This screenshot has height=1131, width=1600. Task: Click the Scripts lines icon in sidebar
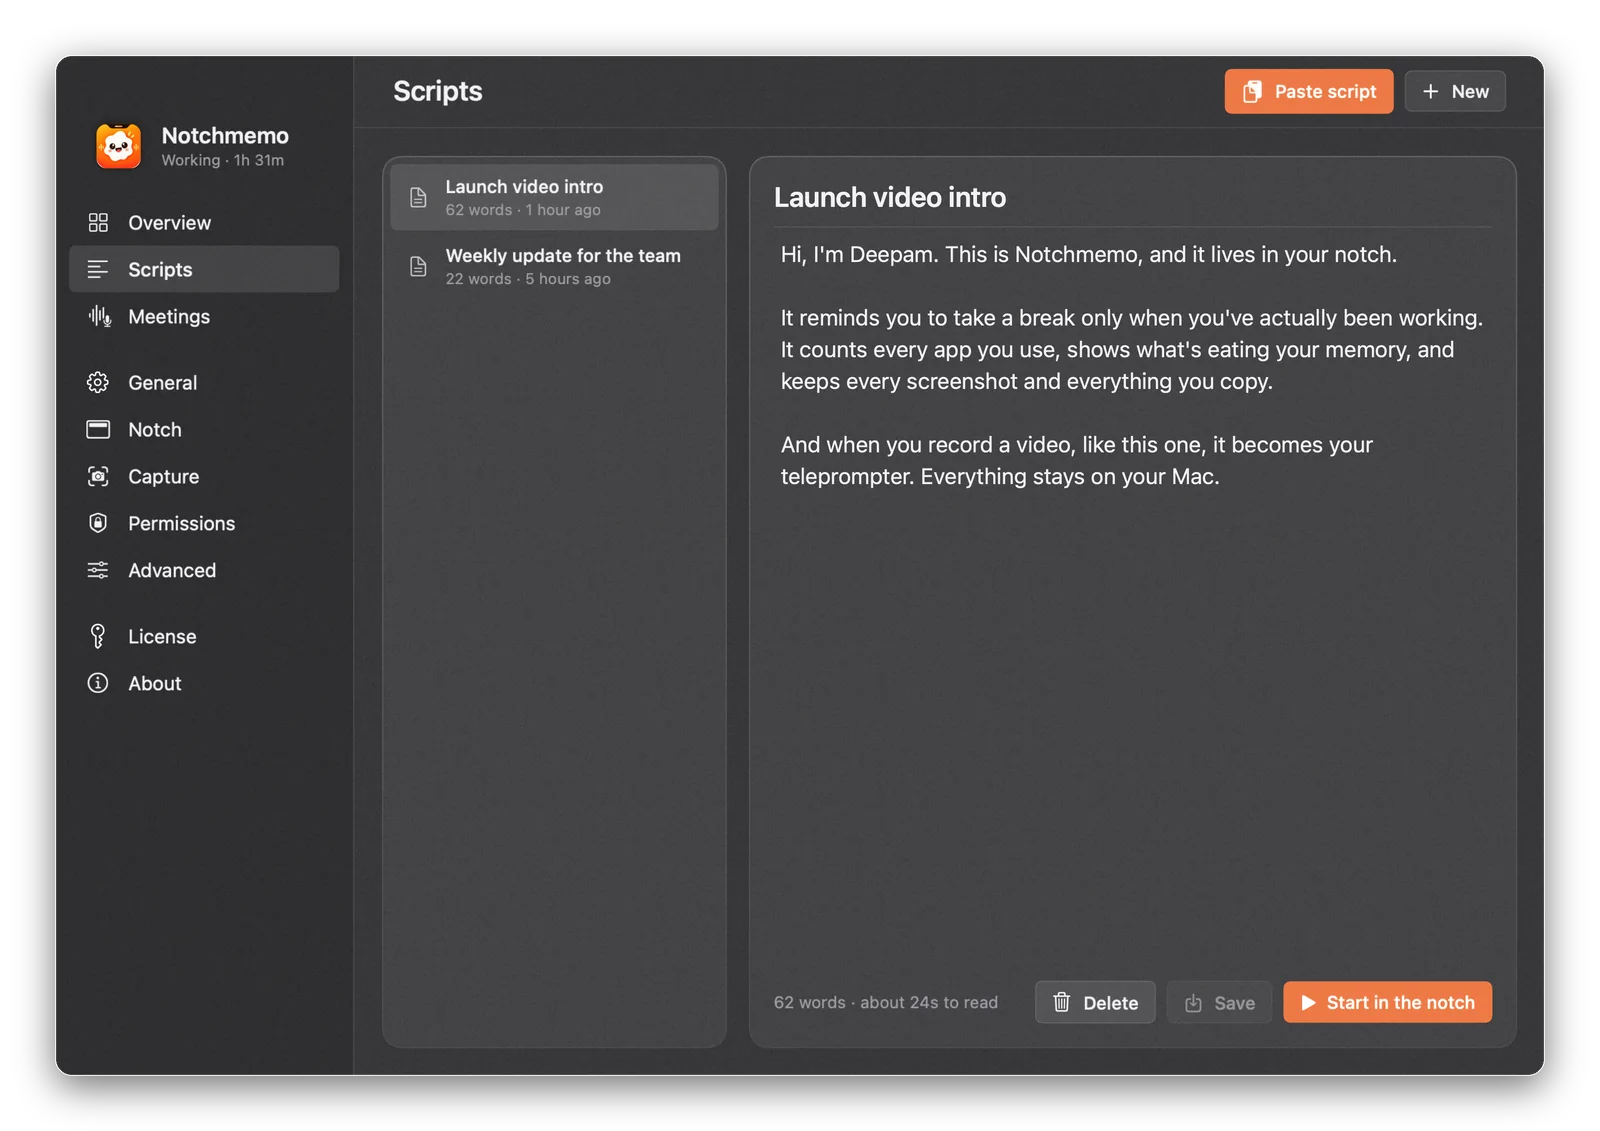click(98, 269)
